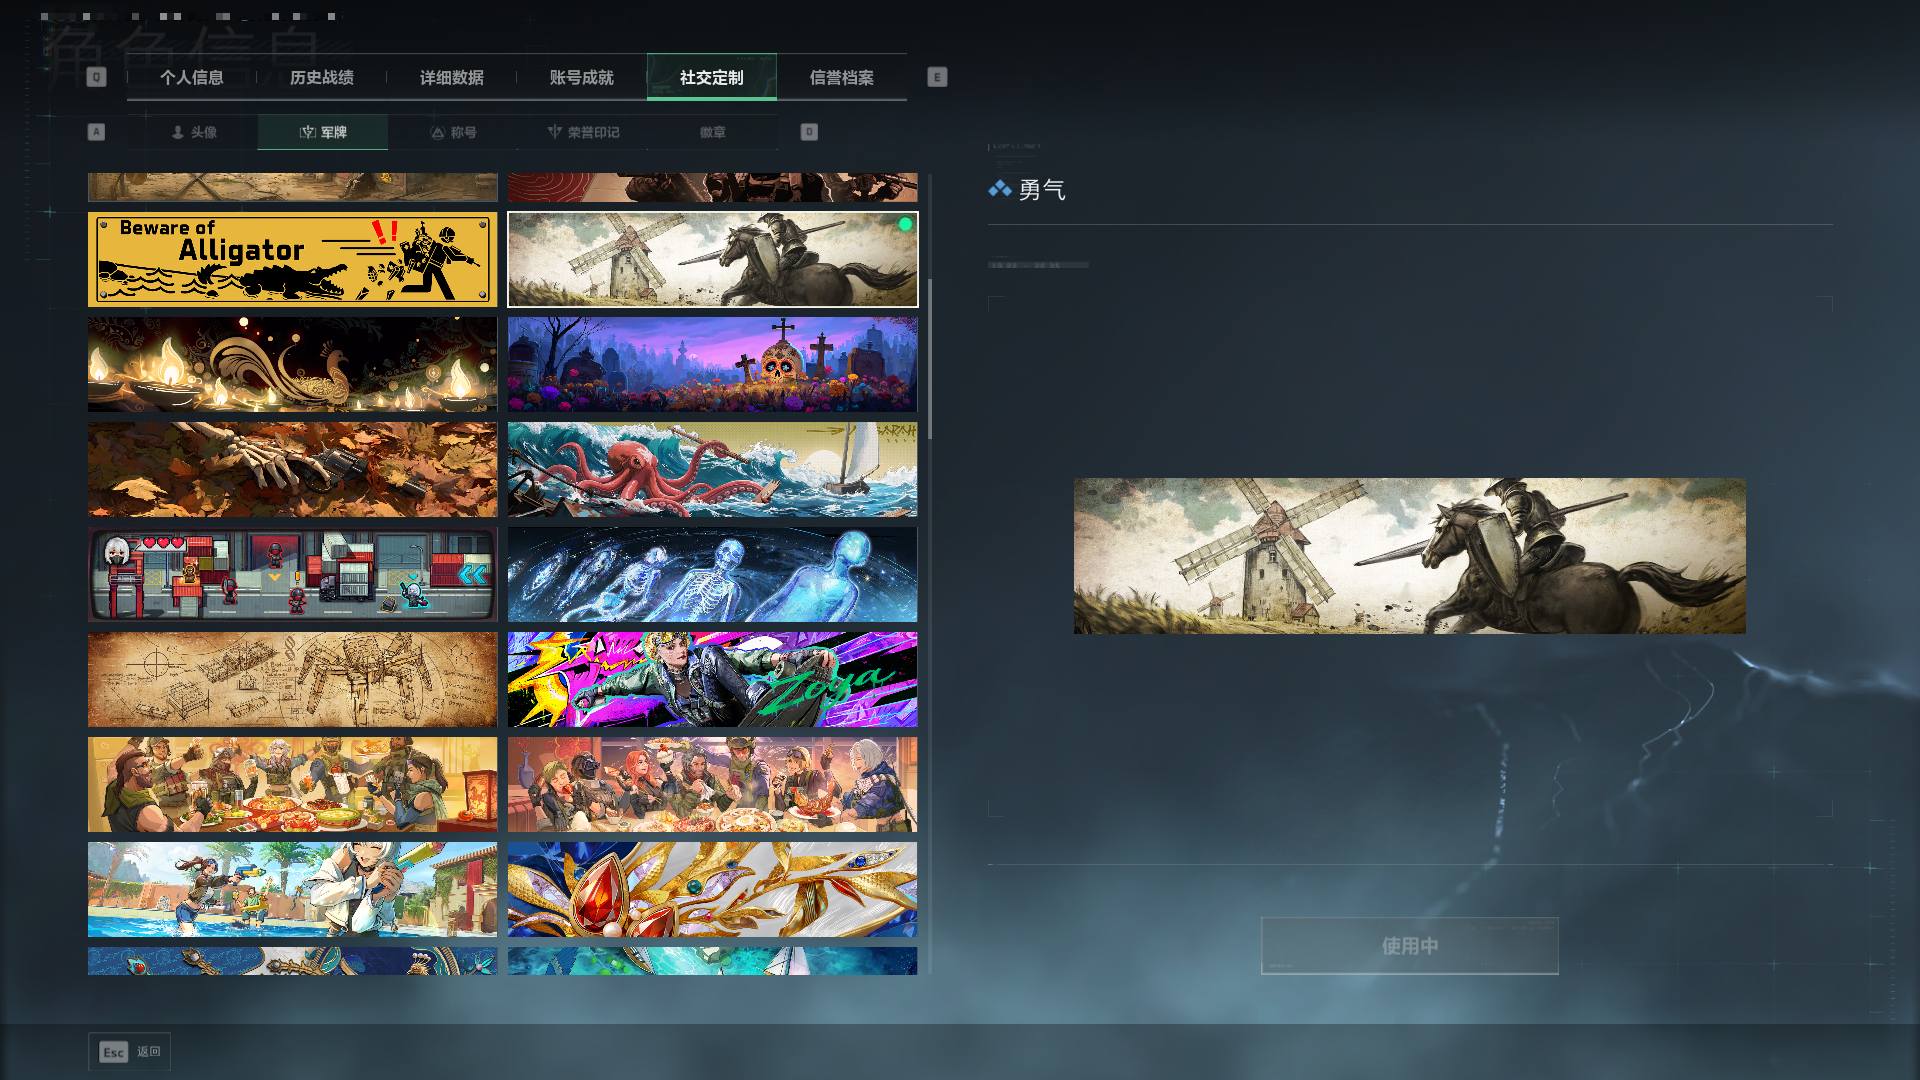
Task: Select the windmill knight card in list
Action: click(712, 259)
